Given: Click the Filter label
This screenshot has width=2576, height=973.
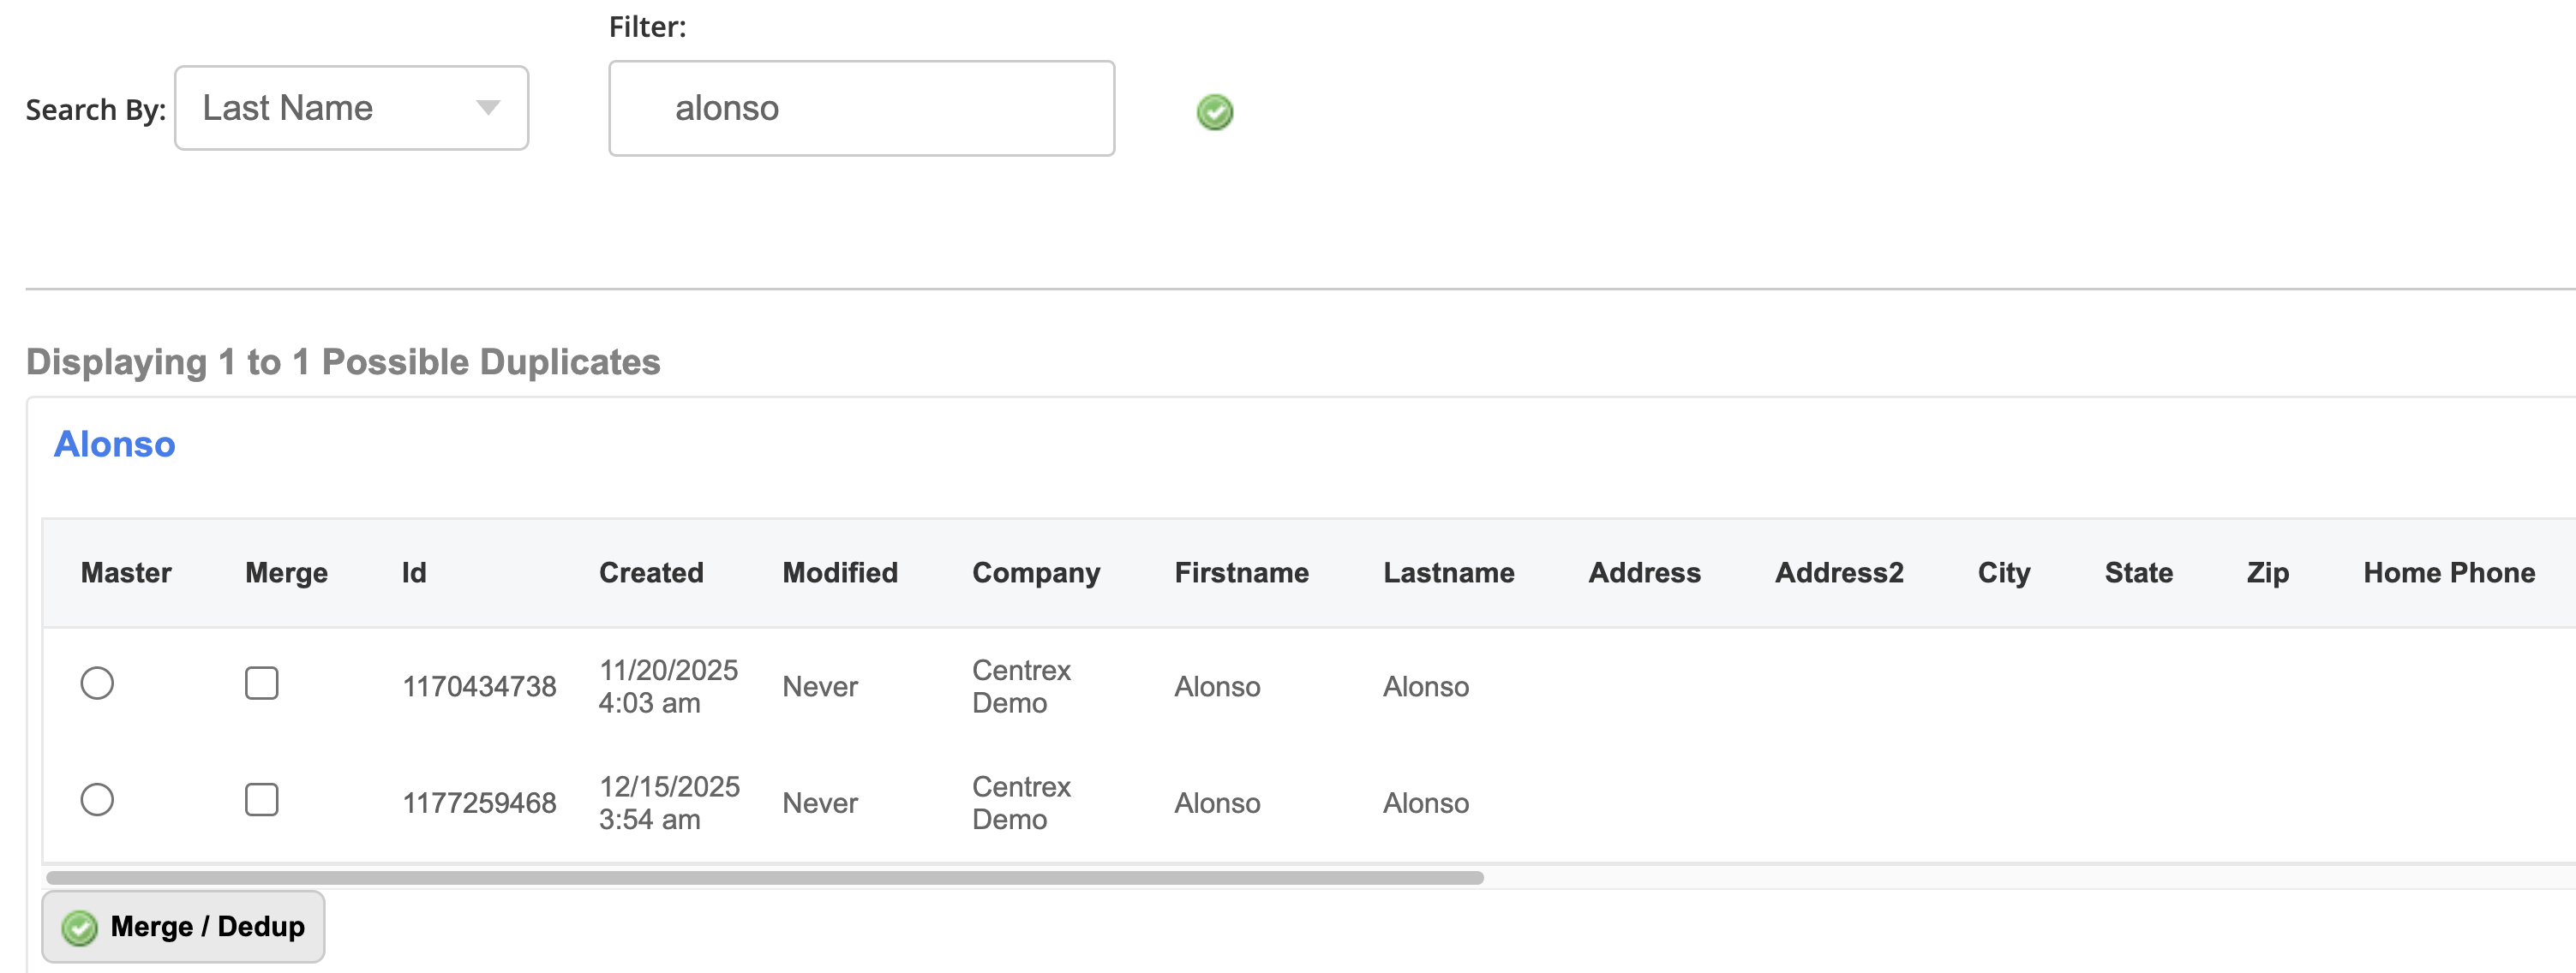Looking at the screenshot, I should [x=648, y=27].
